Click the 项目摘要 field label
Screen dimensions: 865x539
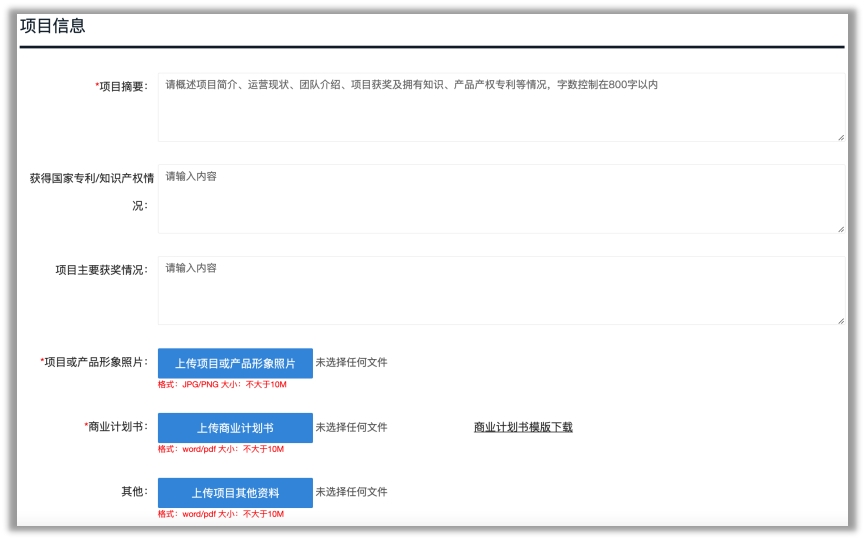click(x=122, y=86)
